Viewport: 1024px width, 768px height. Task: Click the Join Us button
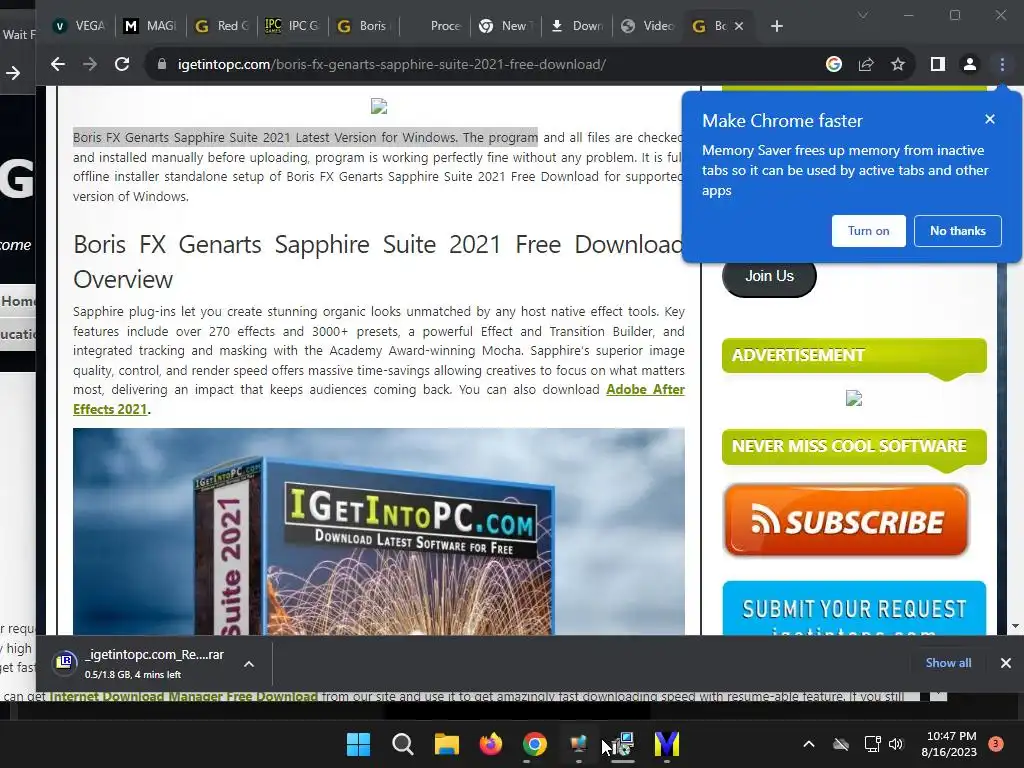pos(769,277)
